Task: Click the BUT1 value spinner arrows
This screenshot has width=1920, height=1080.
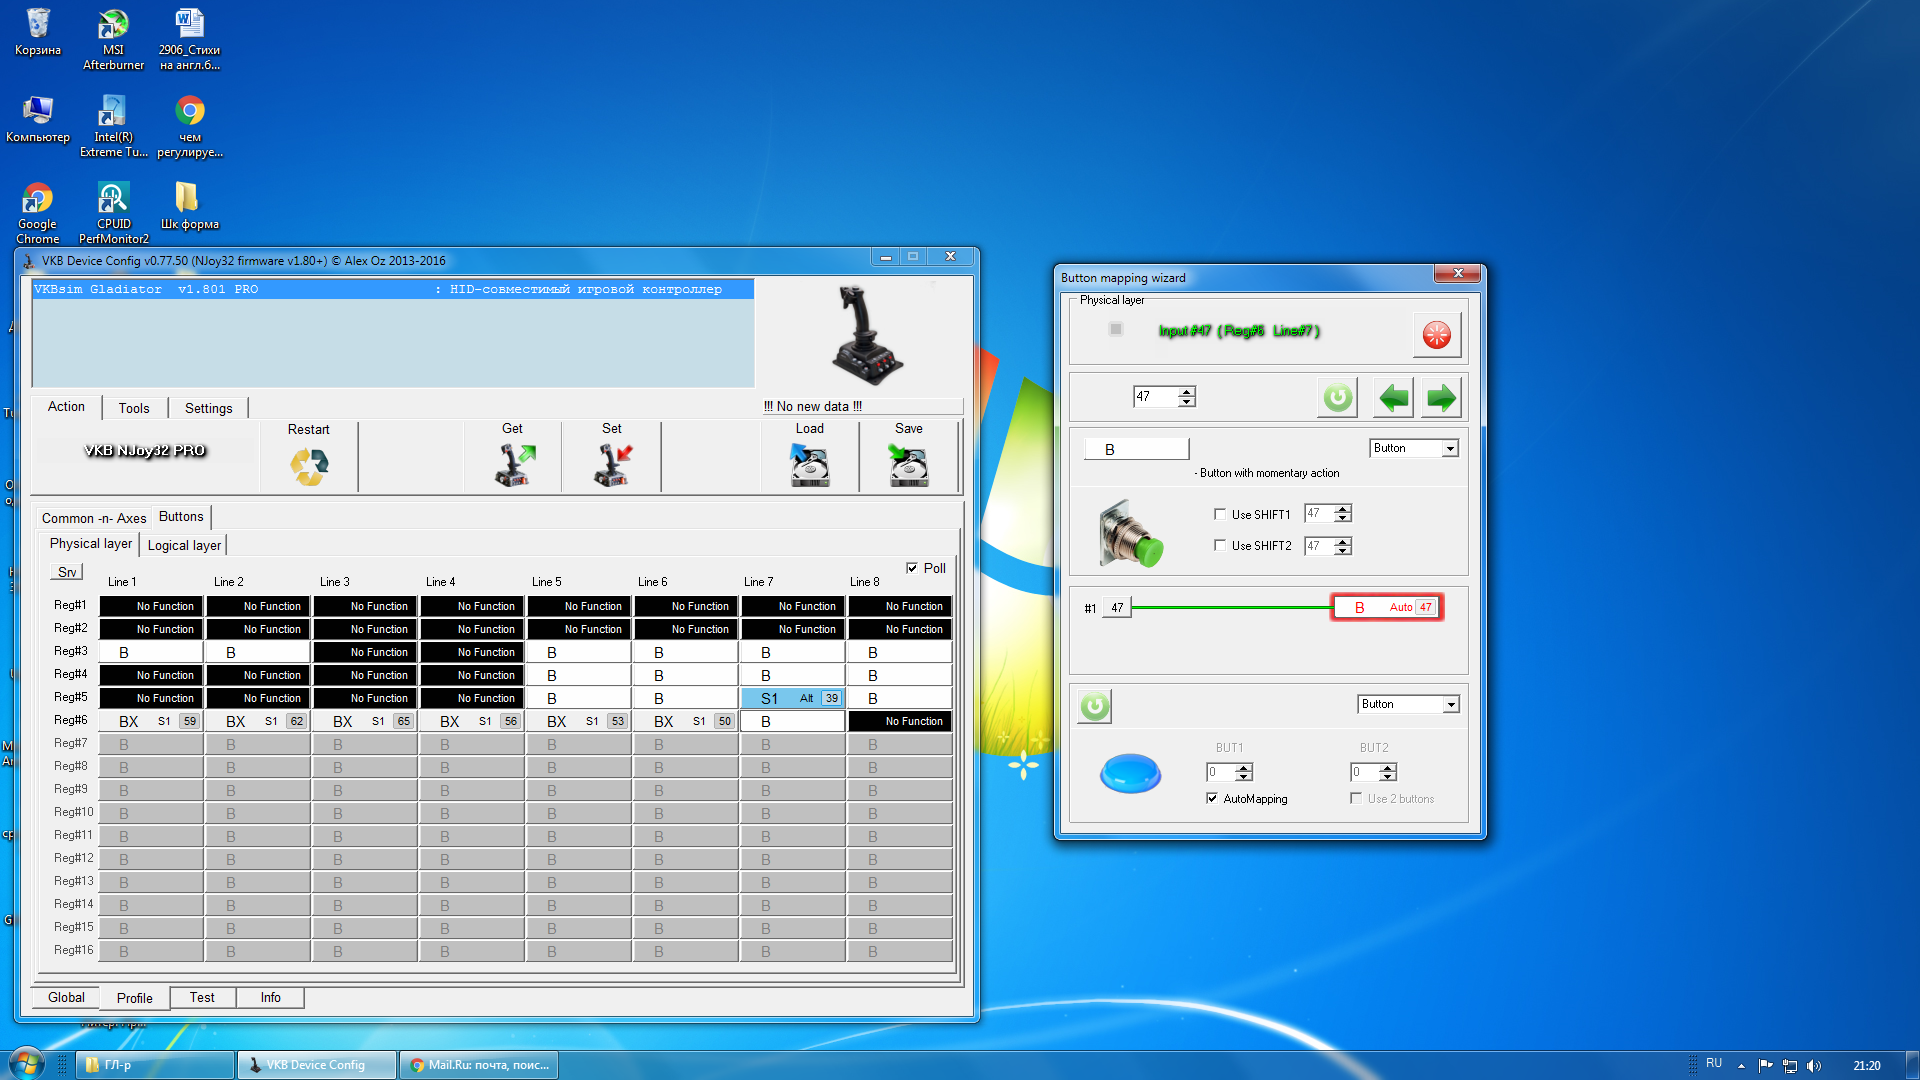Action: click(1244, 772)
